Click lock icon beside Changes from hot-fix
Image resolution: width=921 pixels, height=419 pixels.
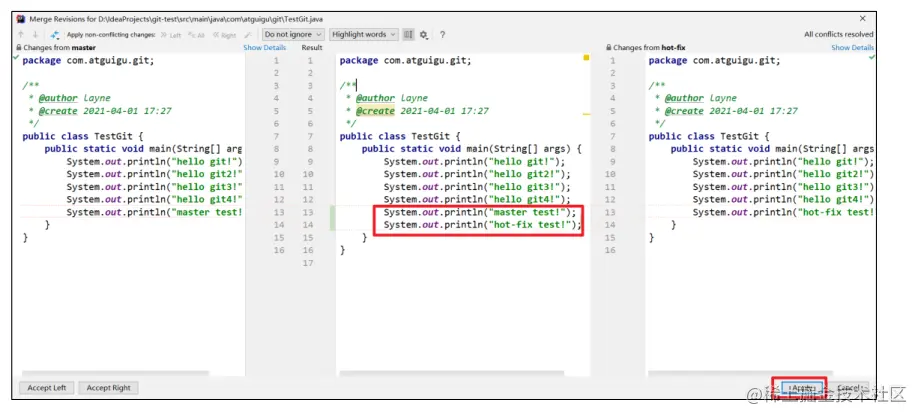(x=609, y=48)
